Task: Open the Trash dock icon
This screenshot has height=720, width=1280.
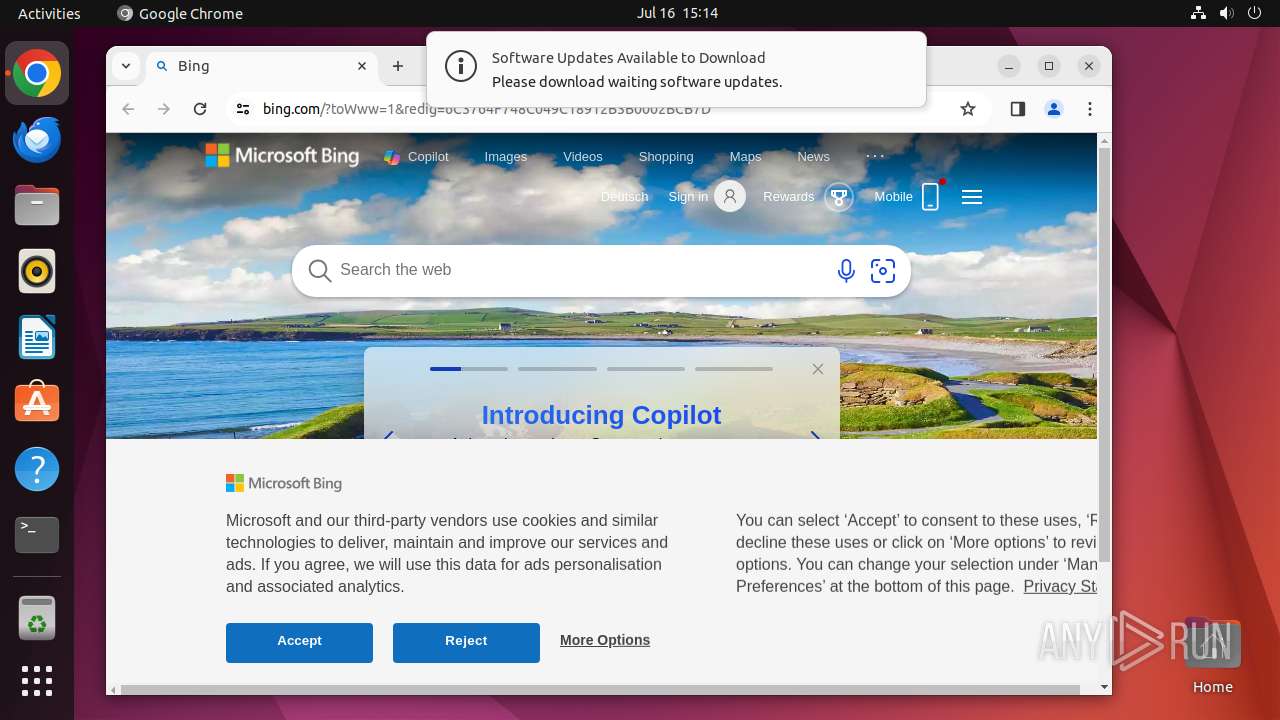Action: point(37,618)
